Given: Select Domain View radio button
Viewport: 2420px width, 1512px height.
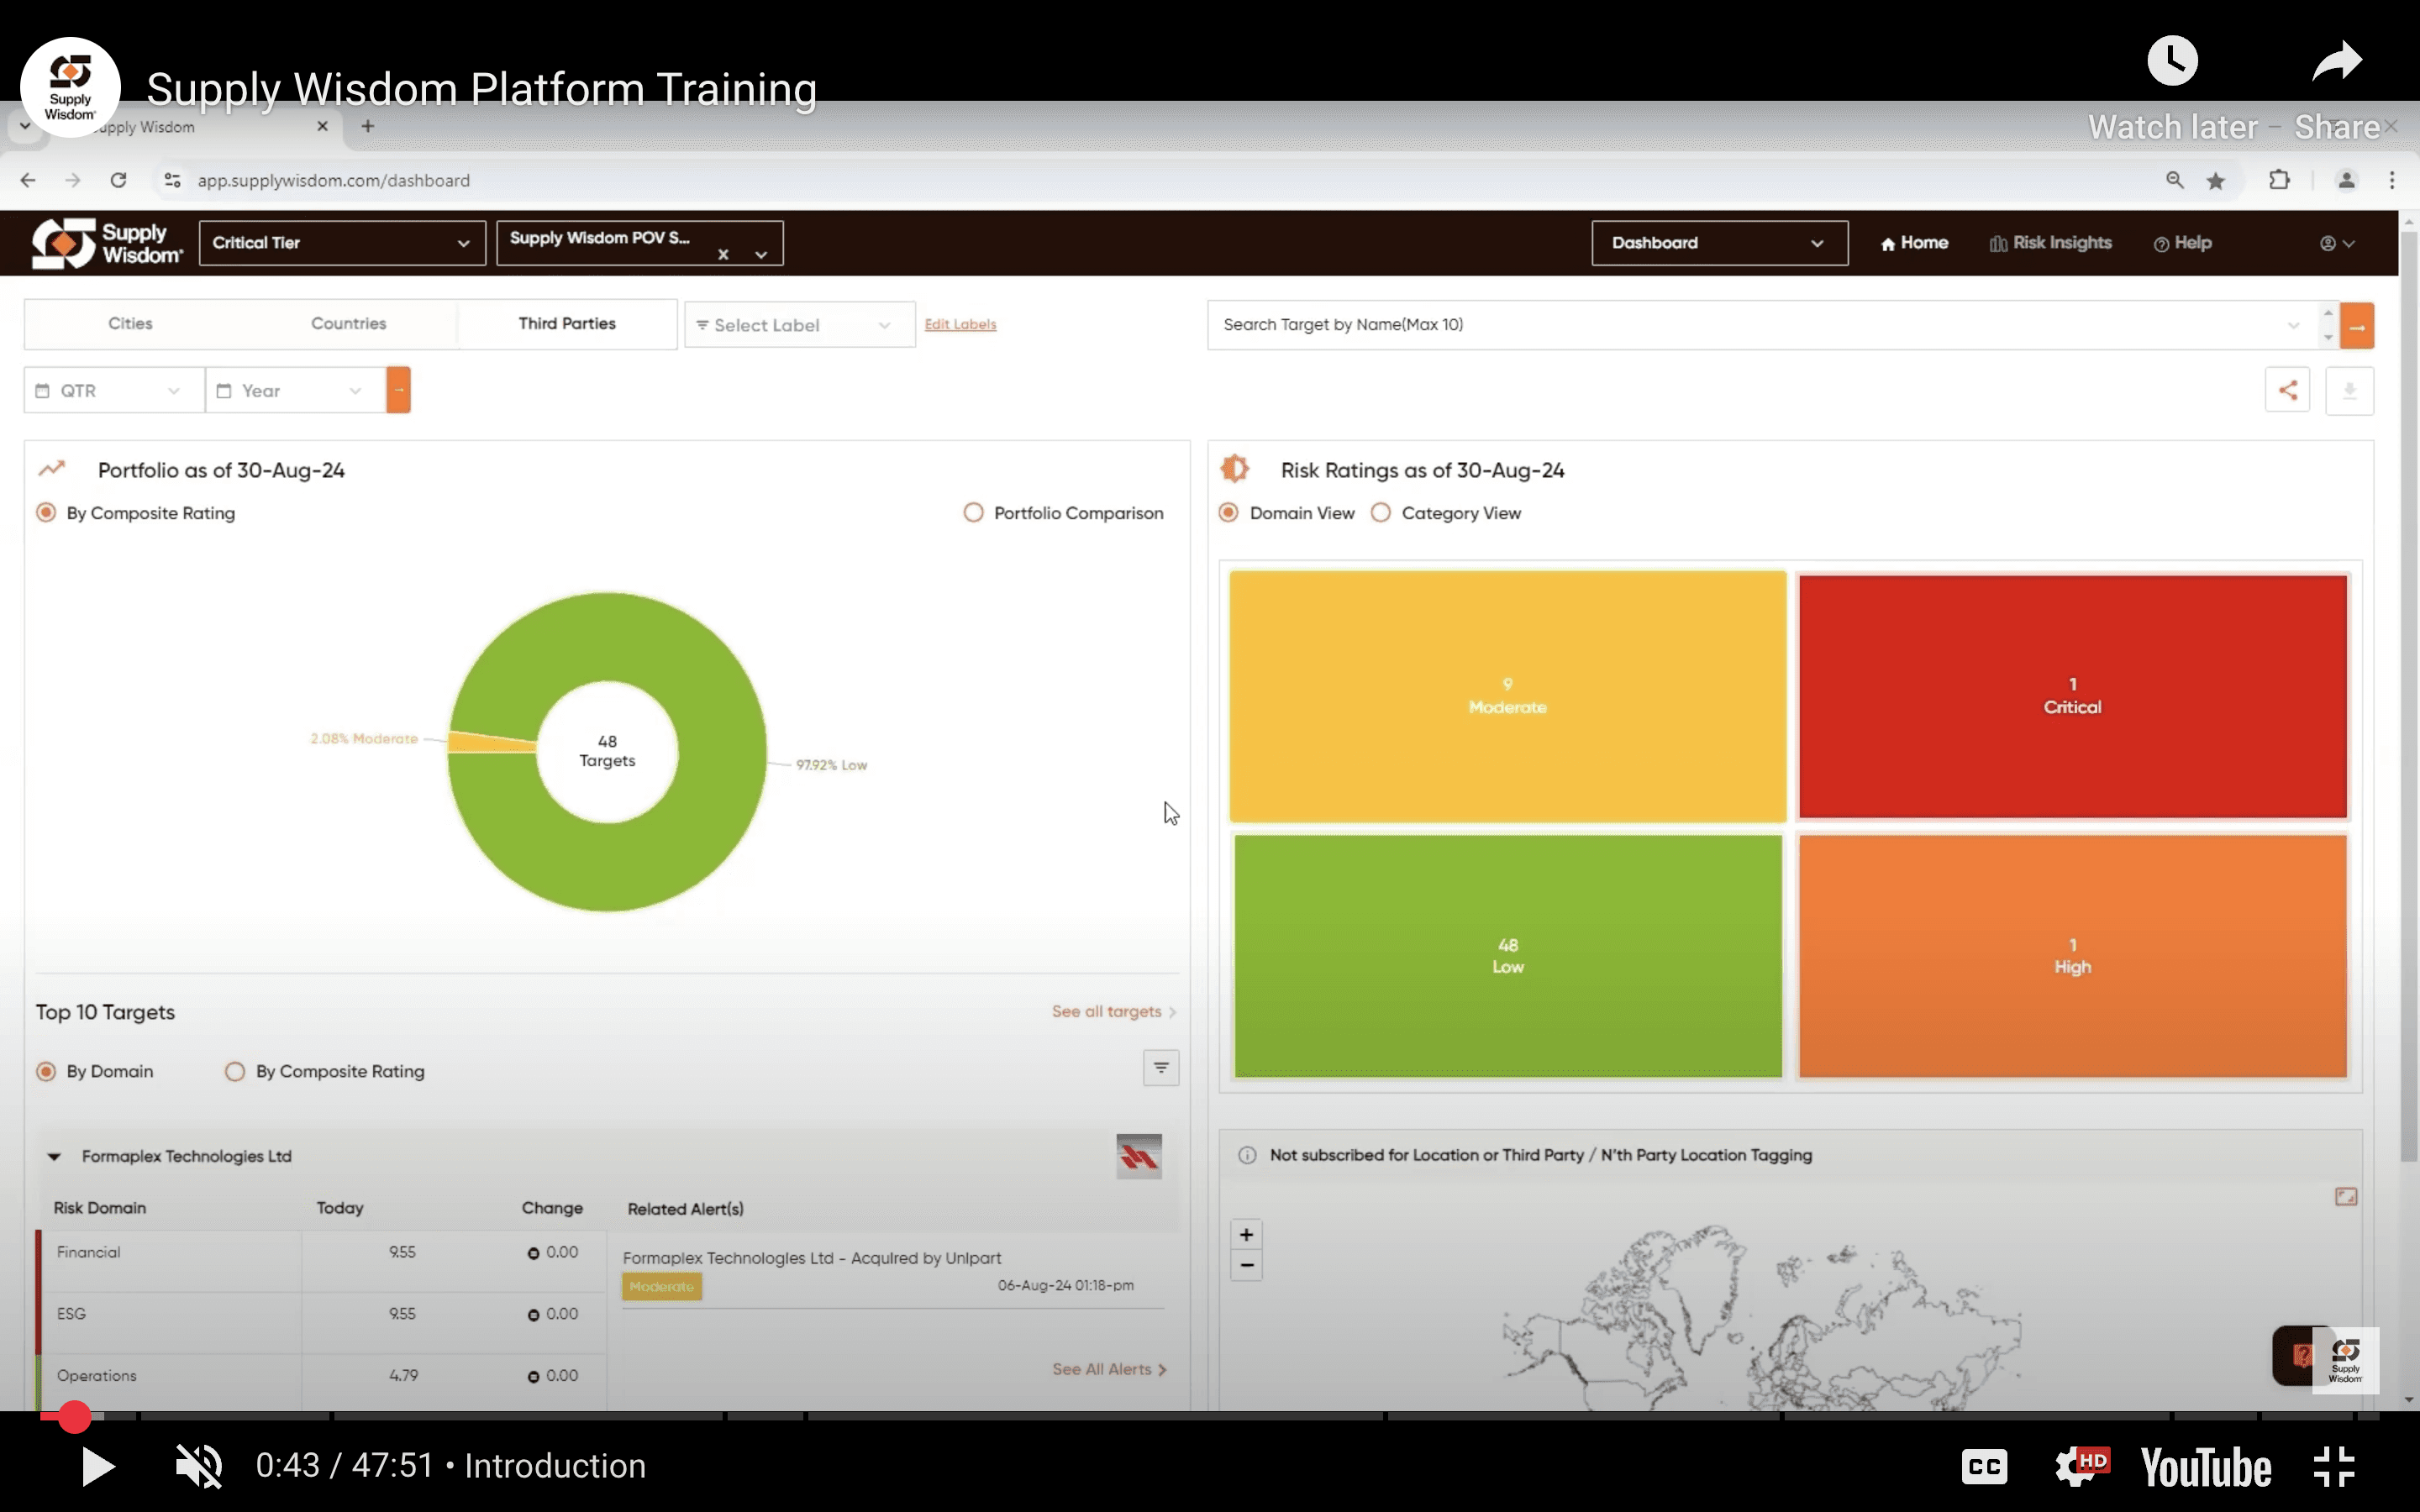Looking at the screenshot, I should pyautogui.click(x=1229, y=513).
